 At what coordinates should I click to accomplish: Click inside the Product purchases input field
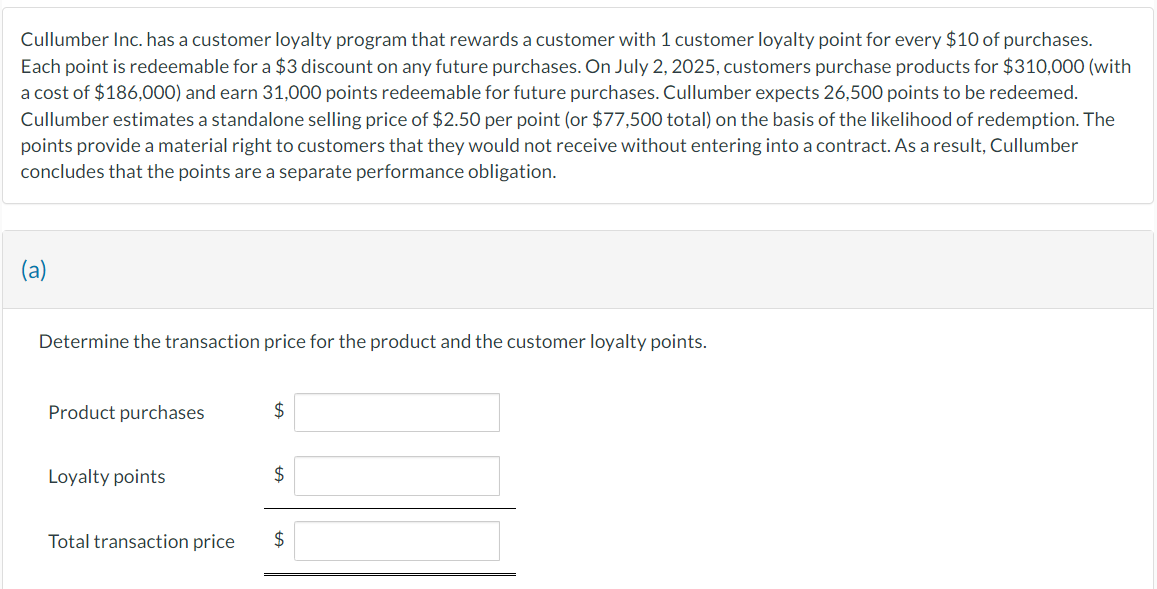pyautogui.click(x=396, y=412)
